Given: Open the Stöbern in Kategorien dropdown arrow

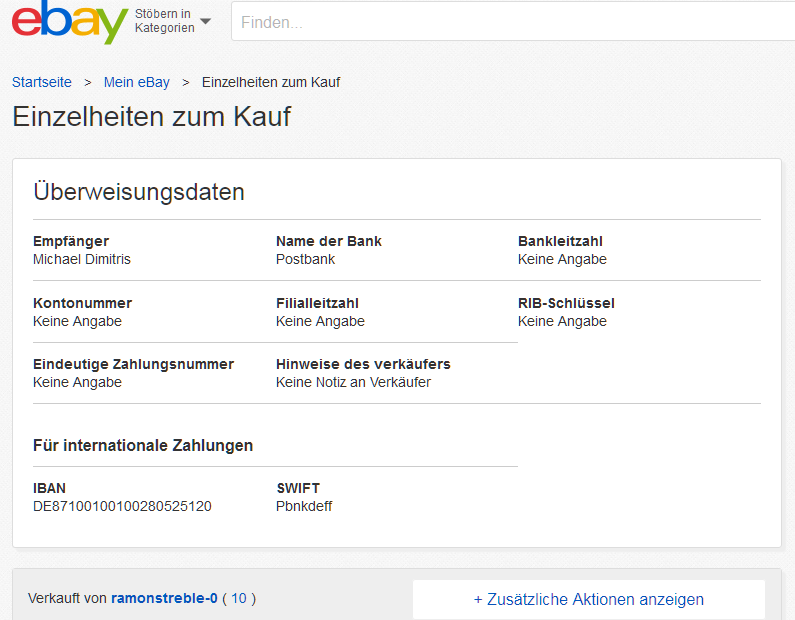Looking at the screenshot, I should pos(205,21).
